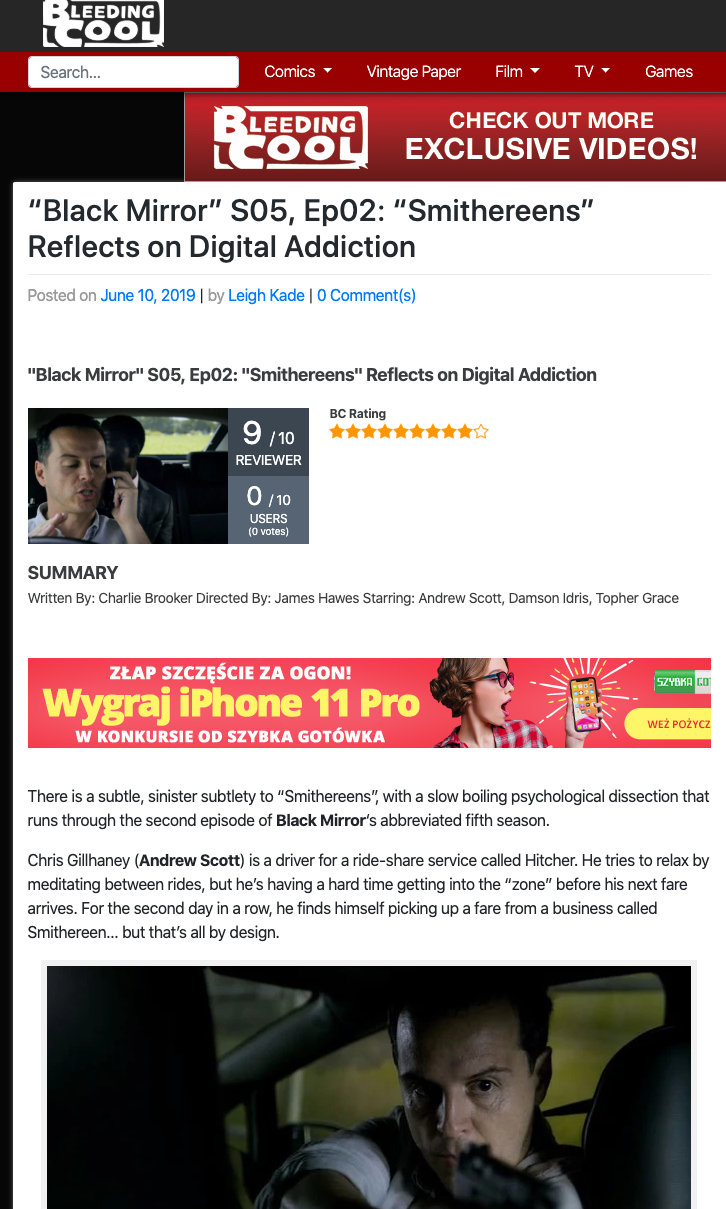Click the 0/10 Users score box

pos(268,510)
